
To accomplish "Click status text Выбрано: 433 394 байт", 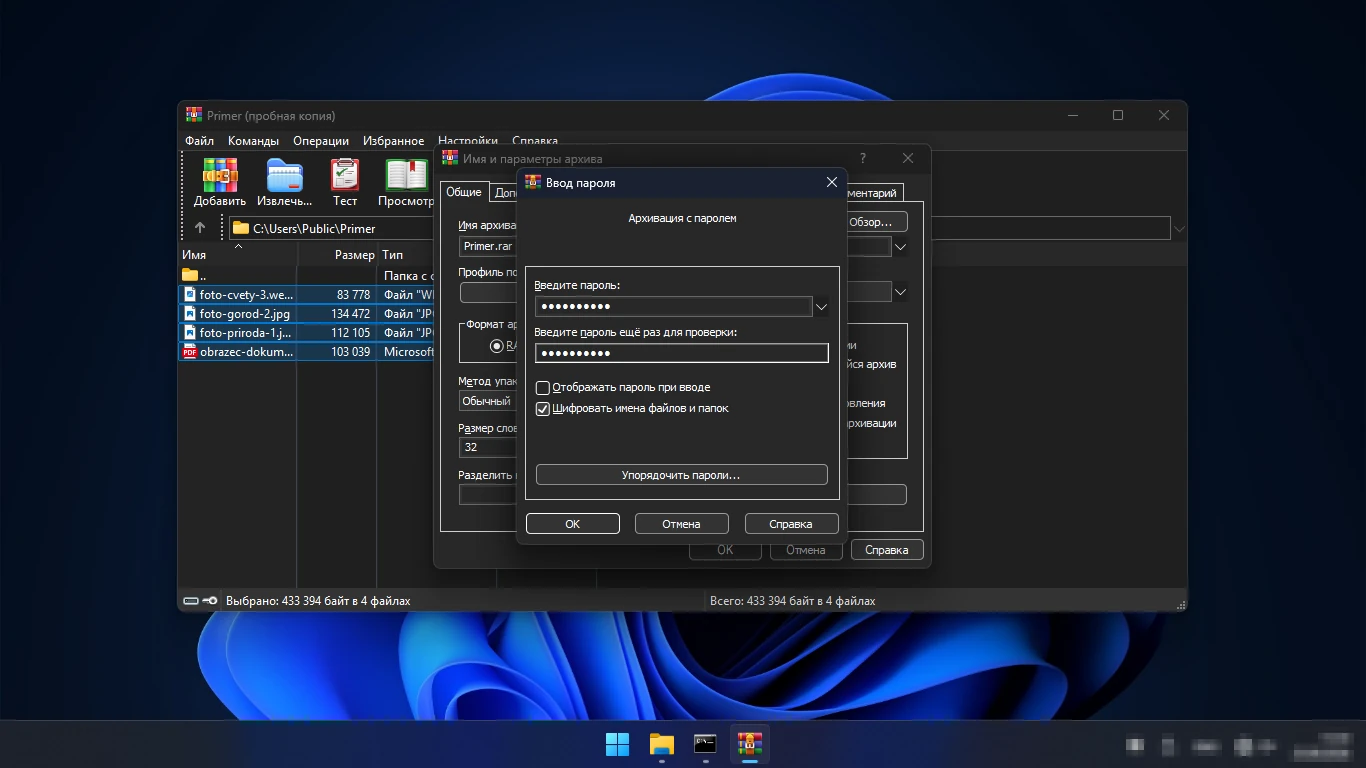I will [318, 601].
